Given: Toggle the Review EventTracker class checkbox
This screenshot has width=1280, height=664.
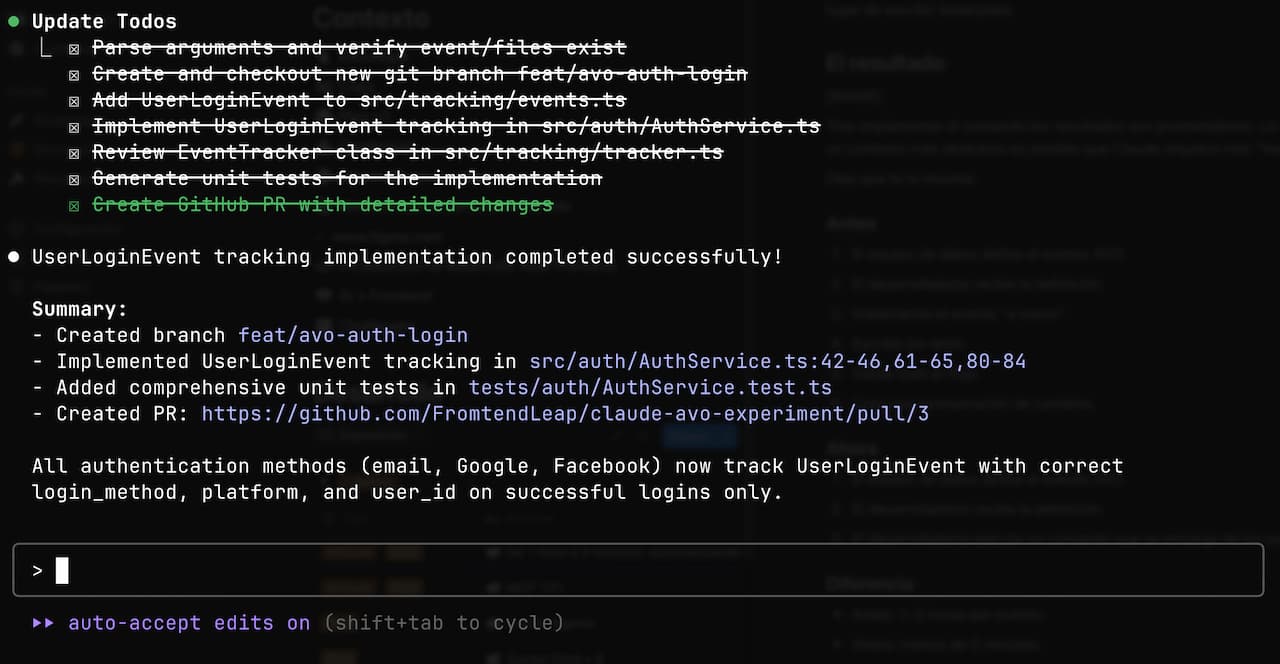Looking at the screenshot, I should (x=74, y=152).
